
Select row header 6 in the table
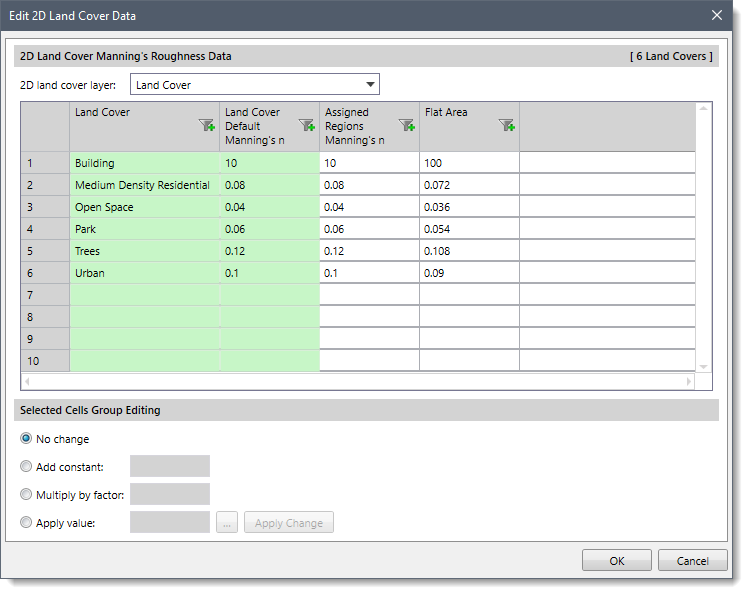coord(45,273)
